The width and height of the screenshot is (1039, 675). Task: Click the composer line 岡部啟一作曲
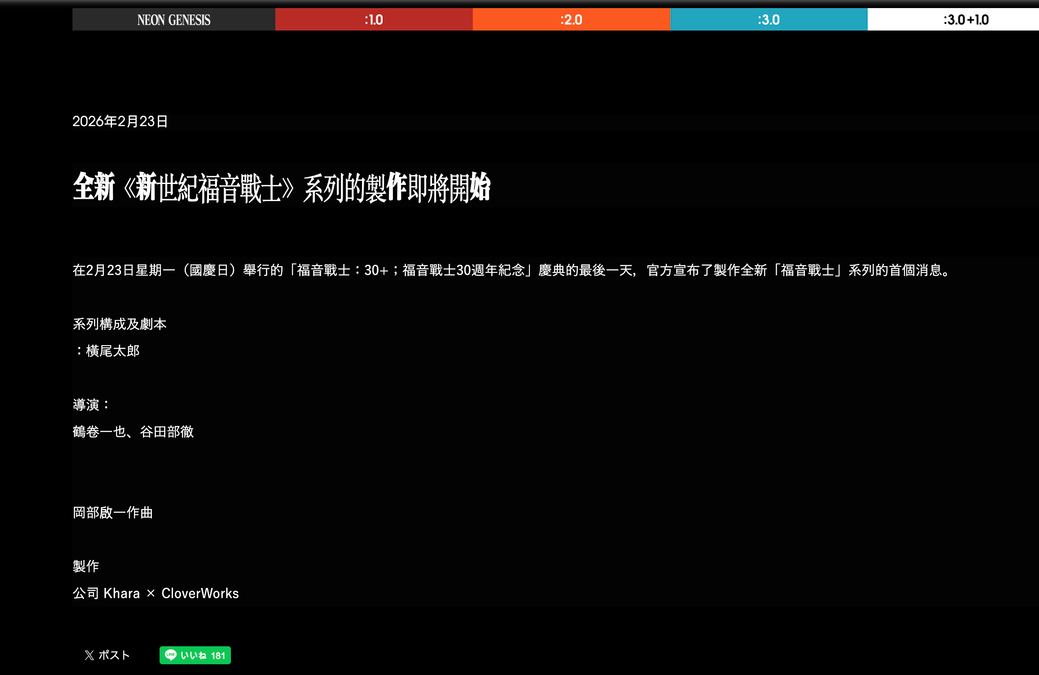[113, 513]
